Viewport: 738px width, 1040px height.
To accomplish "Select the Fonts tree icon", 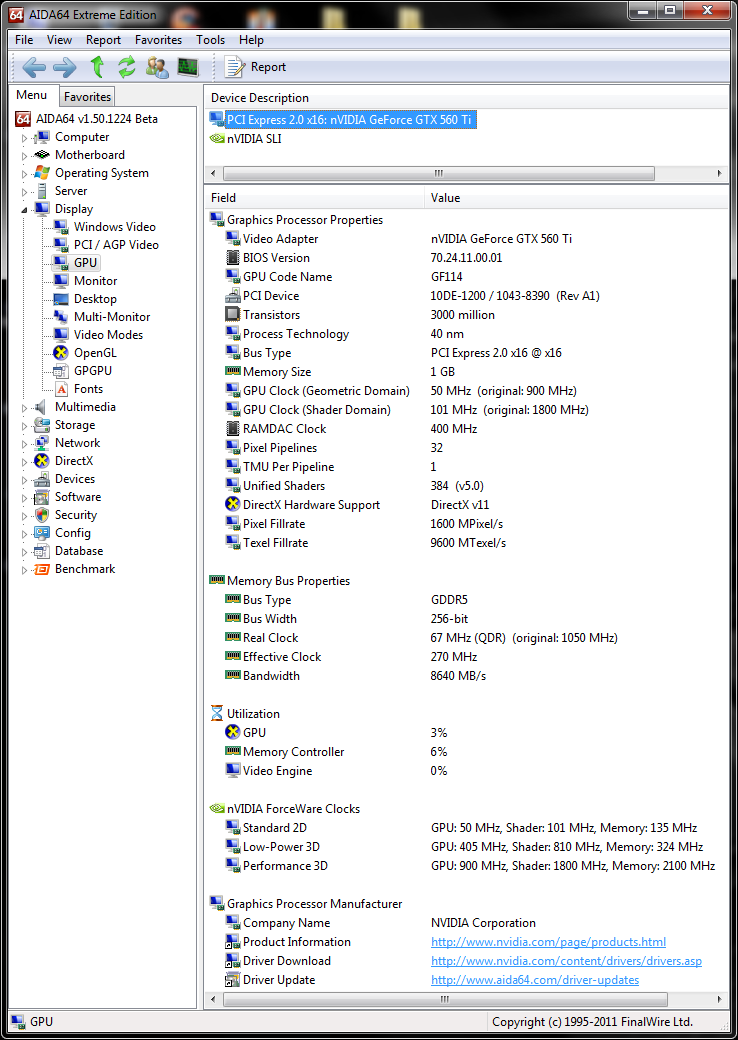I will (x=61, y=389).
